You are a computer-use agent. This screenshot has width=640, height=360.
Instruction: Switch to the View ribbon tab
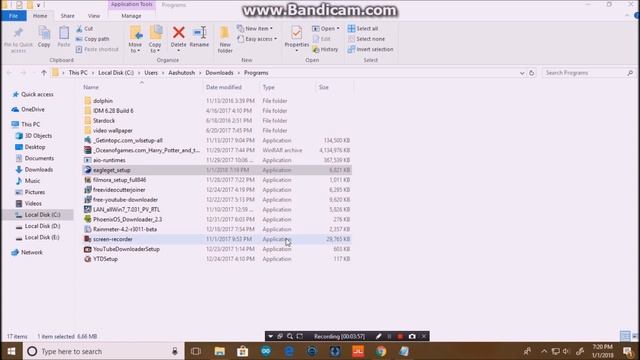point(94,16)
